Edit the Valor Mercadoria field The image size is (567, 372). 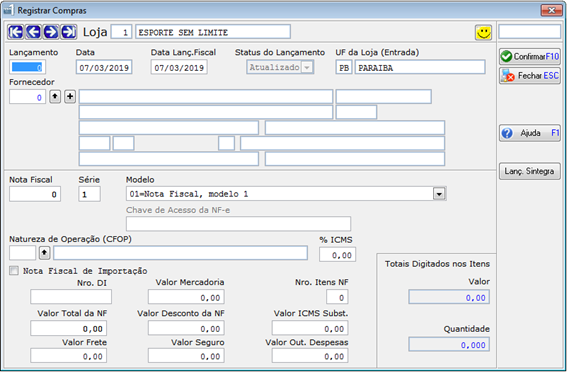[x=186, y=297]
